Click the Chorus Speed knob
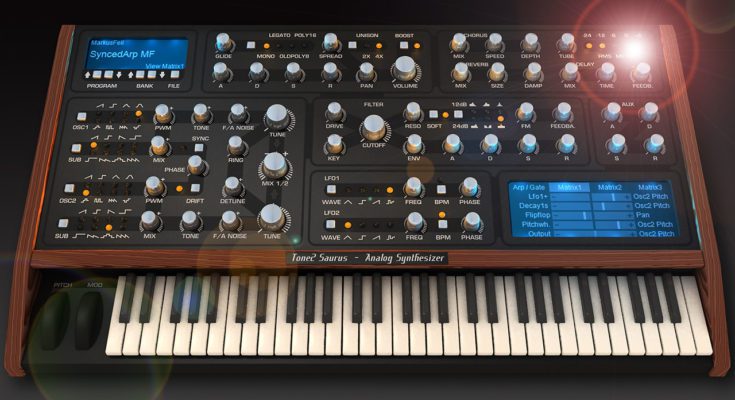 tap(496, 43)
